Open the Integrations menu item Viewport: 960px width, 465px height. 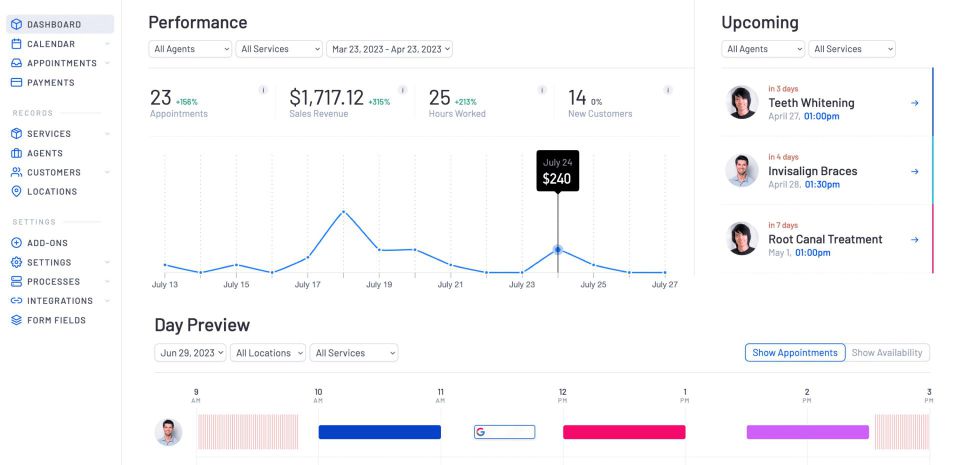click(x=60, y=301)
